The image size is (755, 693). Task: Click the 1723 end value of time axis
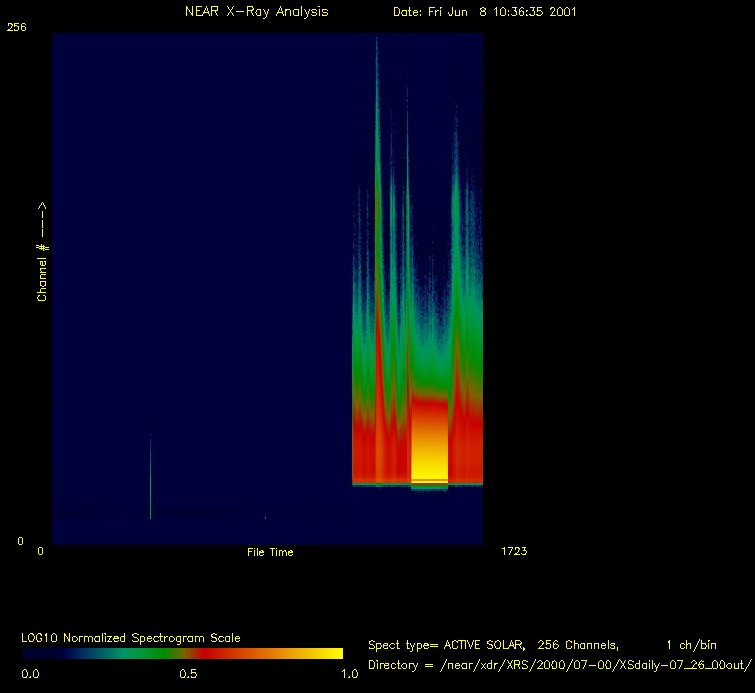(x=513, y=551)
